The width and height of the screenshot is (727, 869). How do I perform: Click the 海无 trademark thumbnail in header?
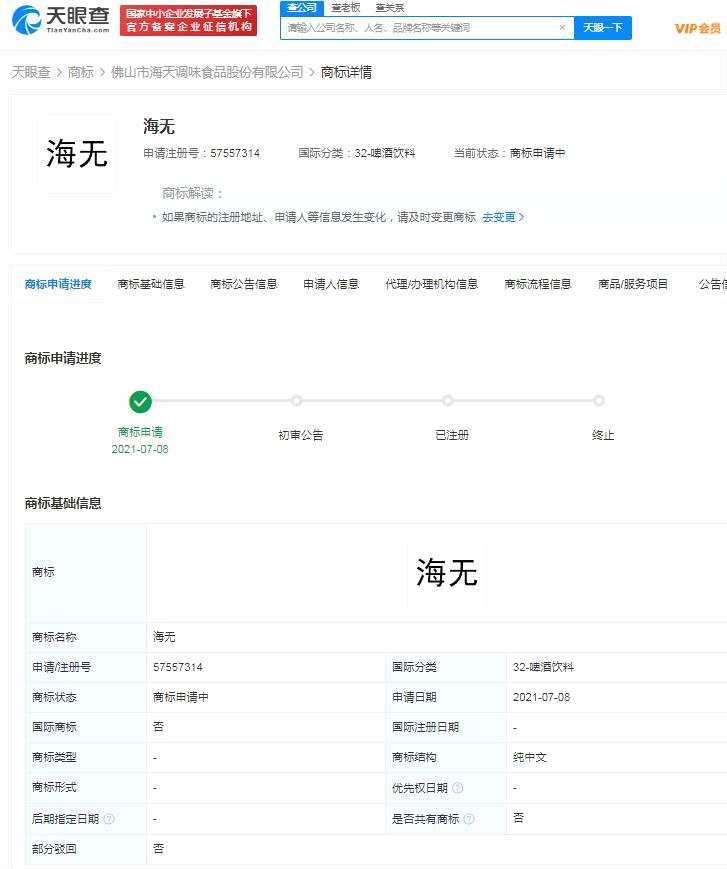76,154
